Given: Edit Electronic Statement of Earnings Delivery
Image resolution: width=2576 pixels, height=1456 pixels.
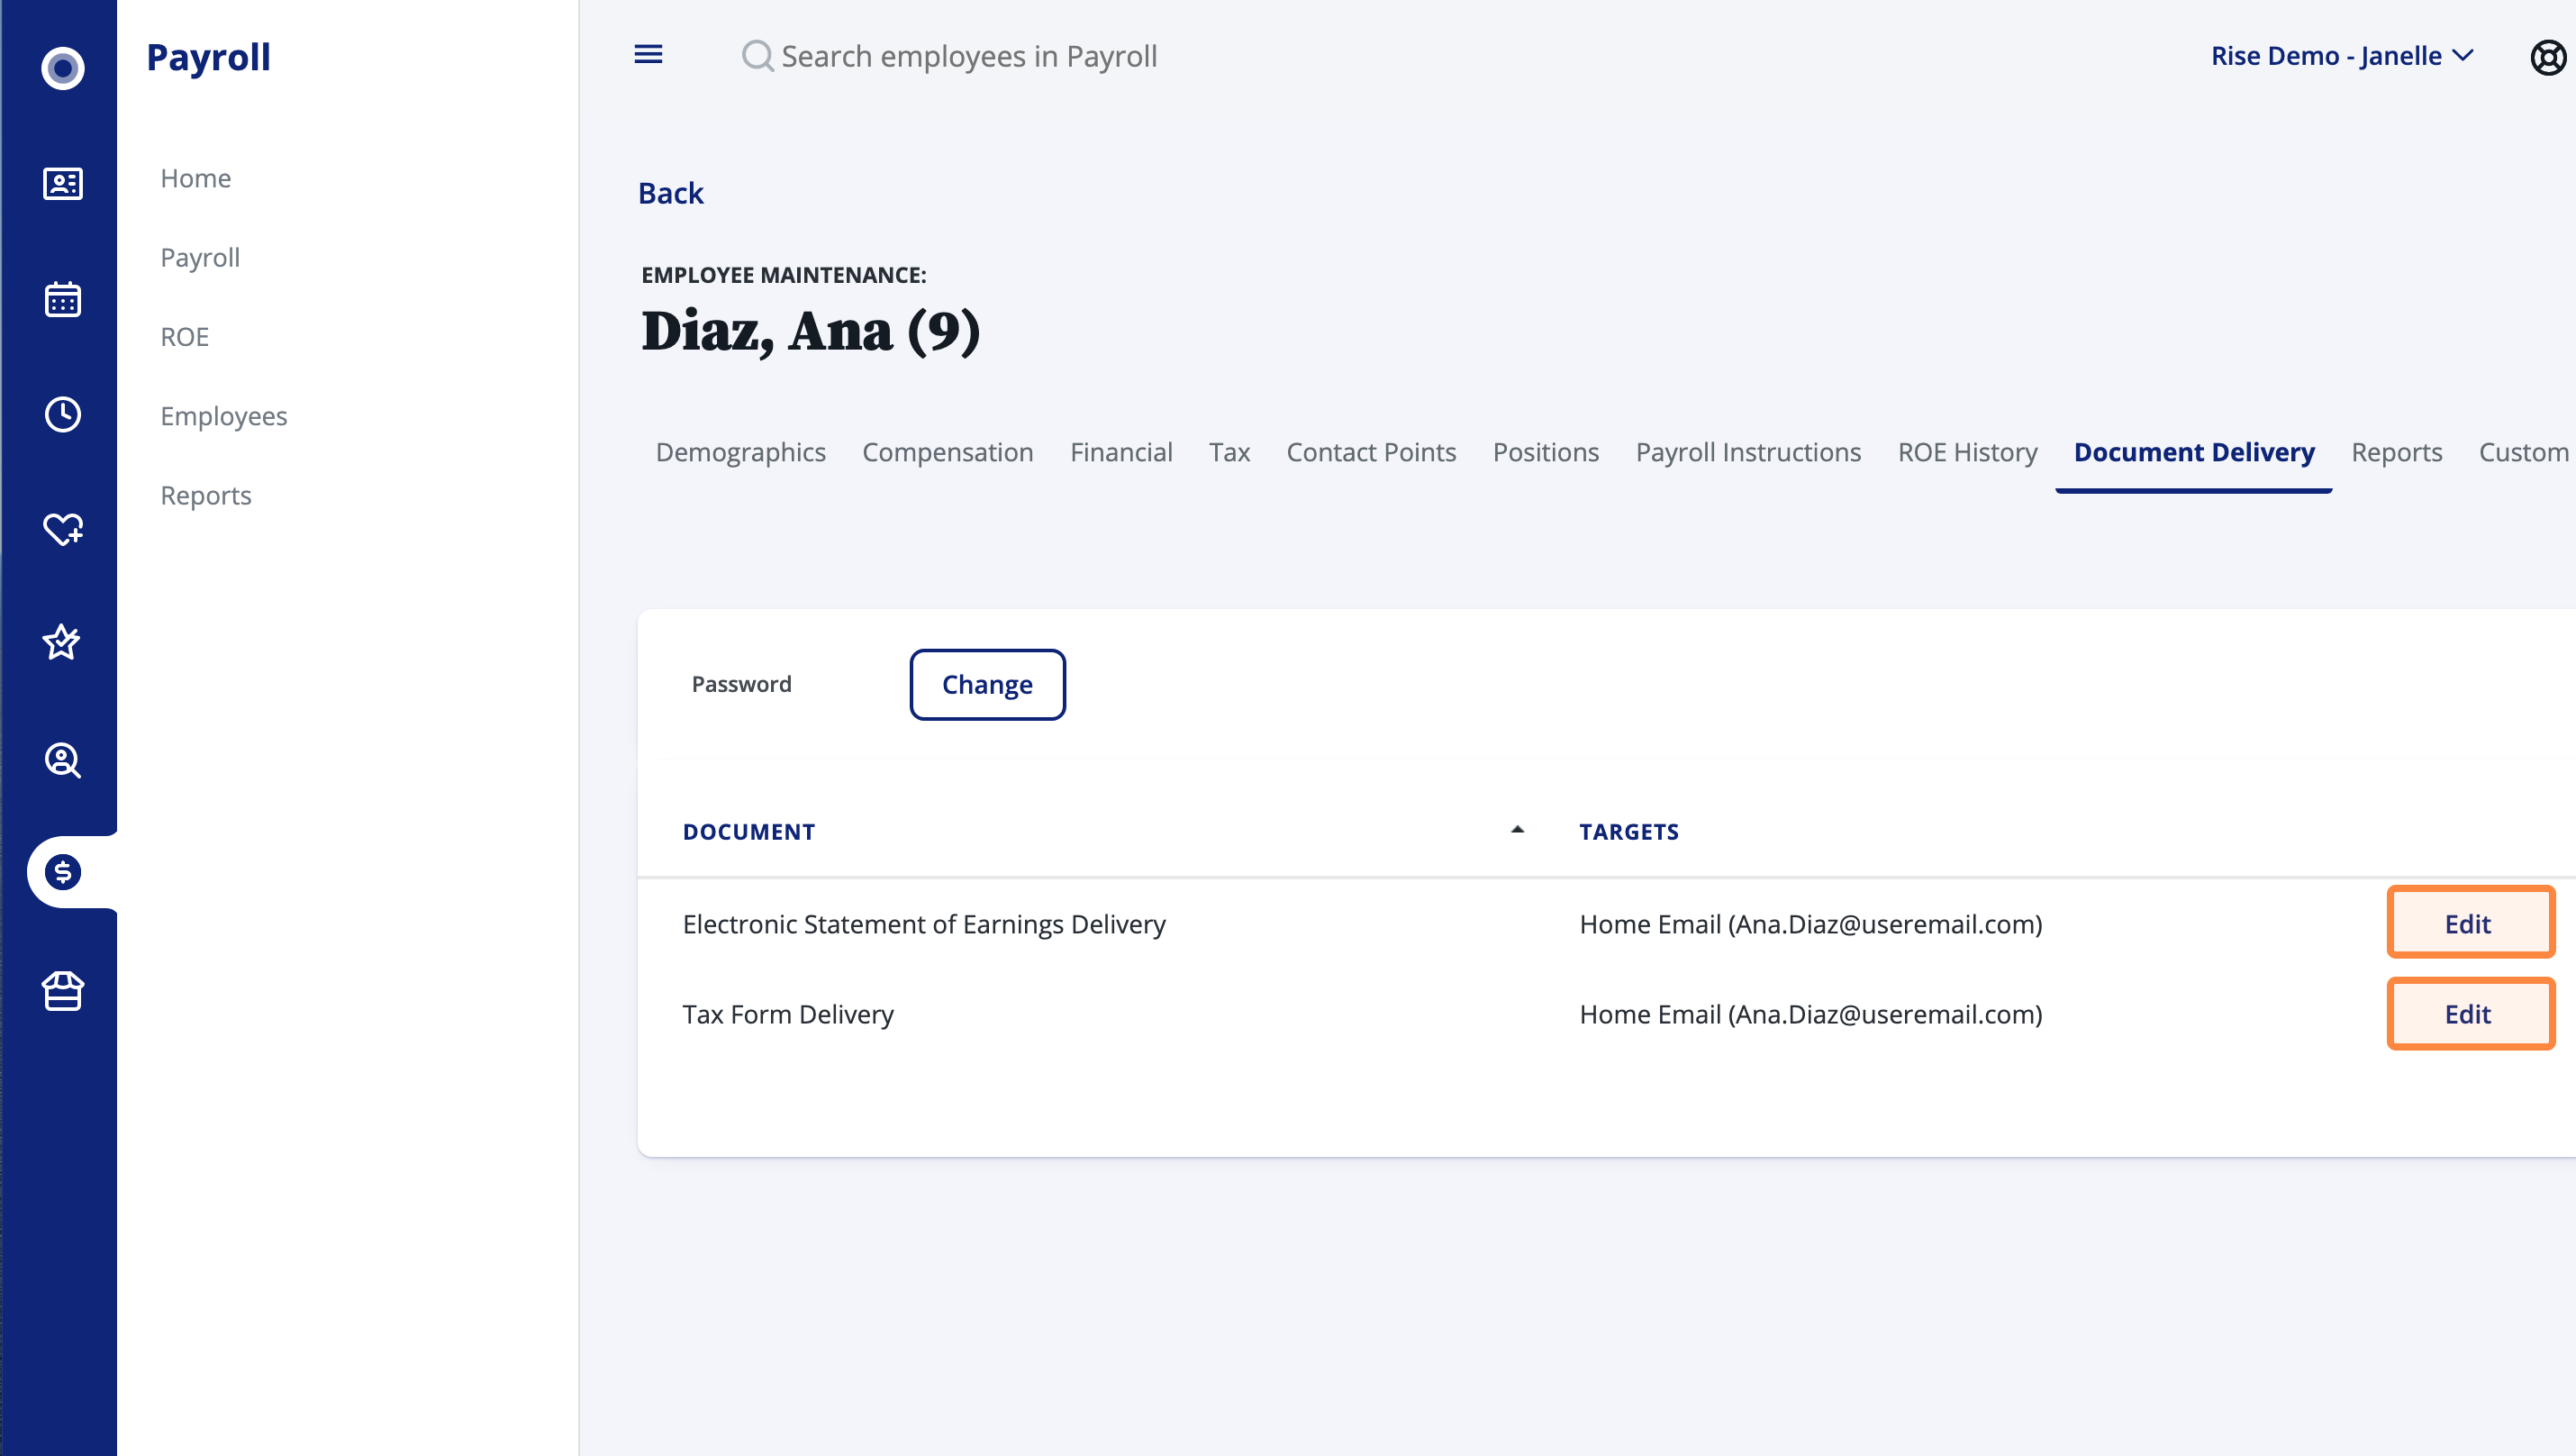Looking at the screenshot, I should click(2470, 922).
